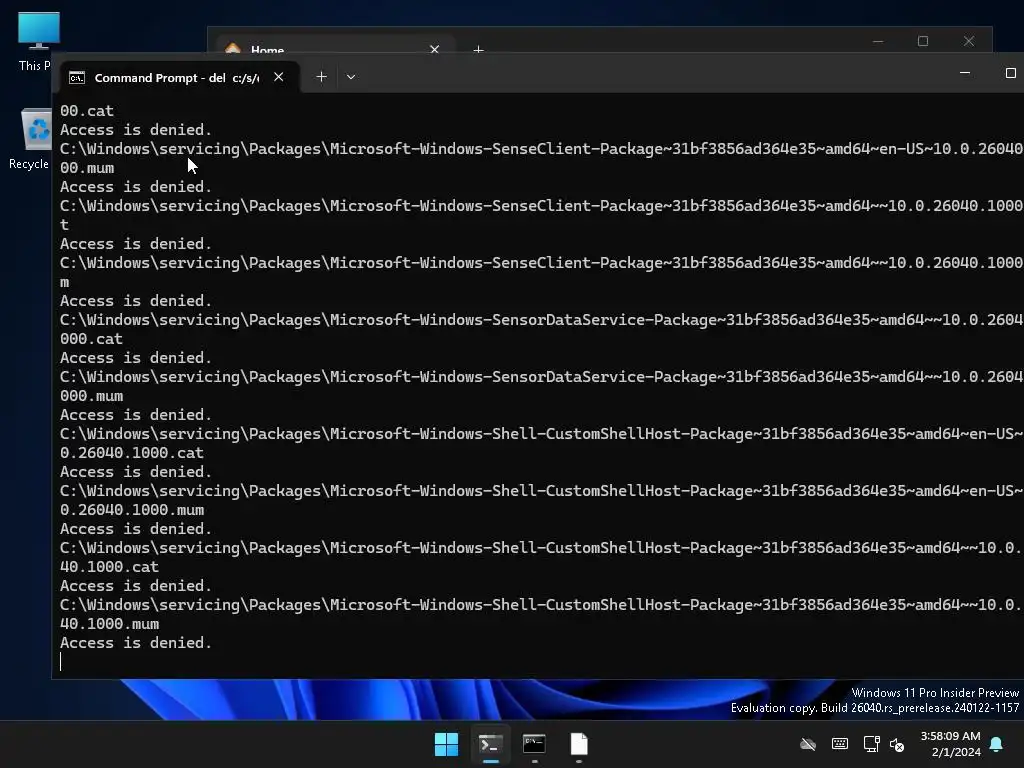1024x768 pixels.
Task: Open the clock showing 3:58:09 AM
Action: tap(950, 744)
